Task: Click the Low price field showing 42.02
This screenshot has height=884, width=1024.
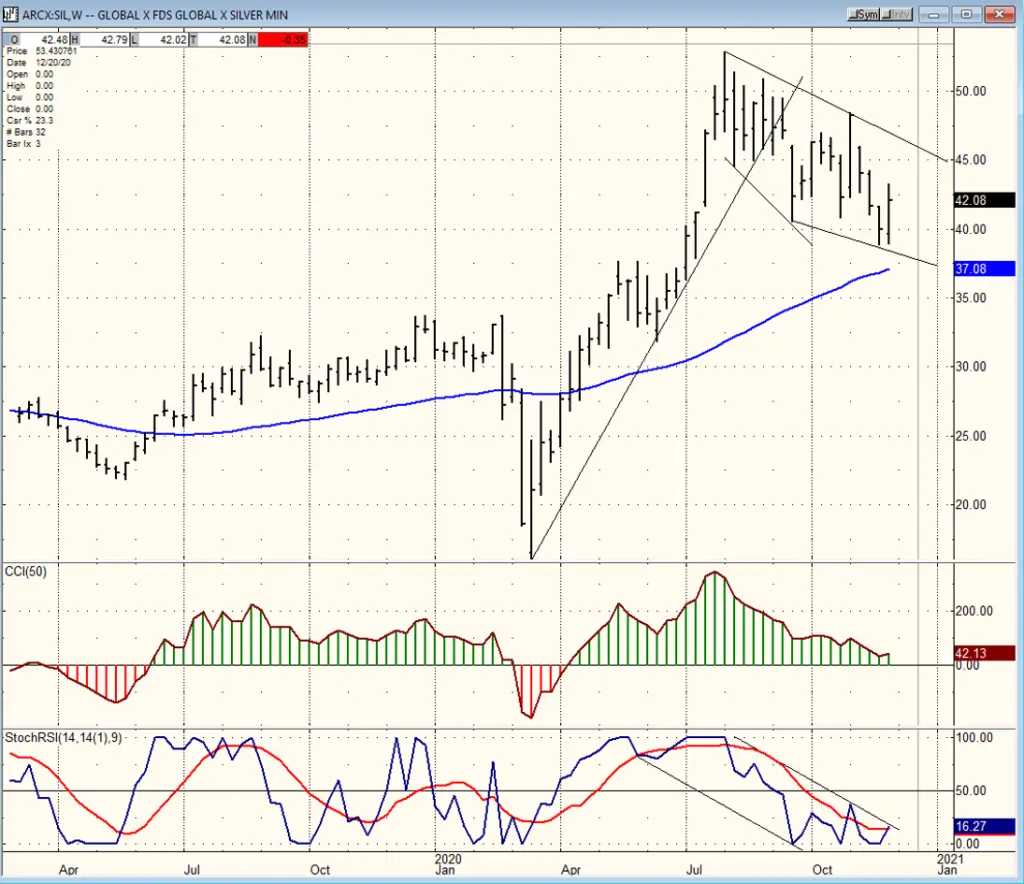Action: 163,40
